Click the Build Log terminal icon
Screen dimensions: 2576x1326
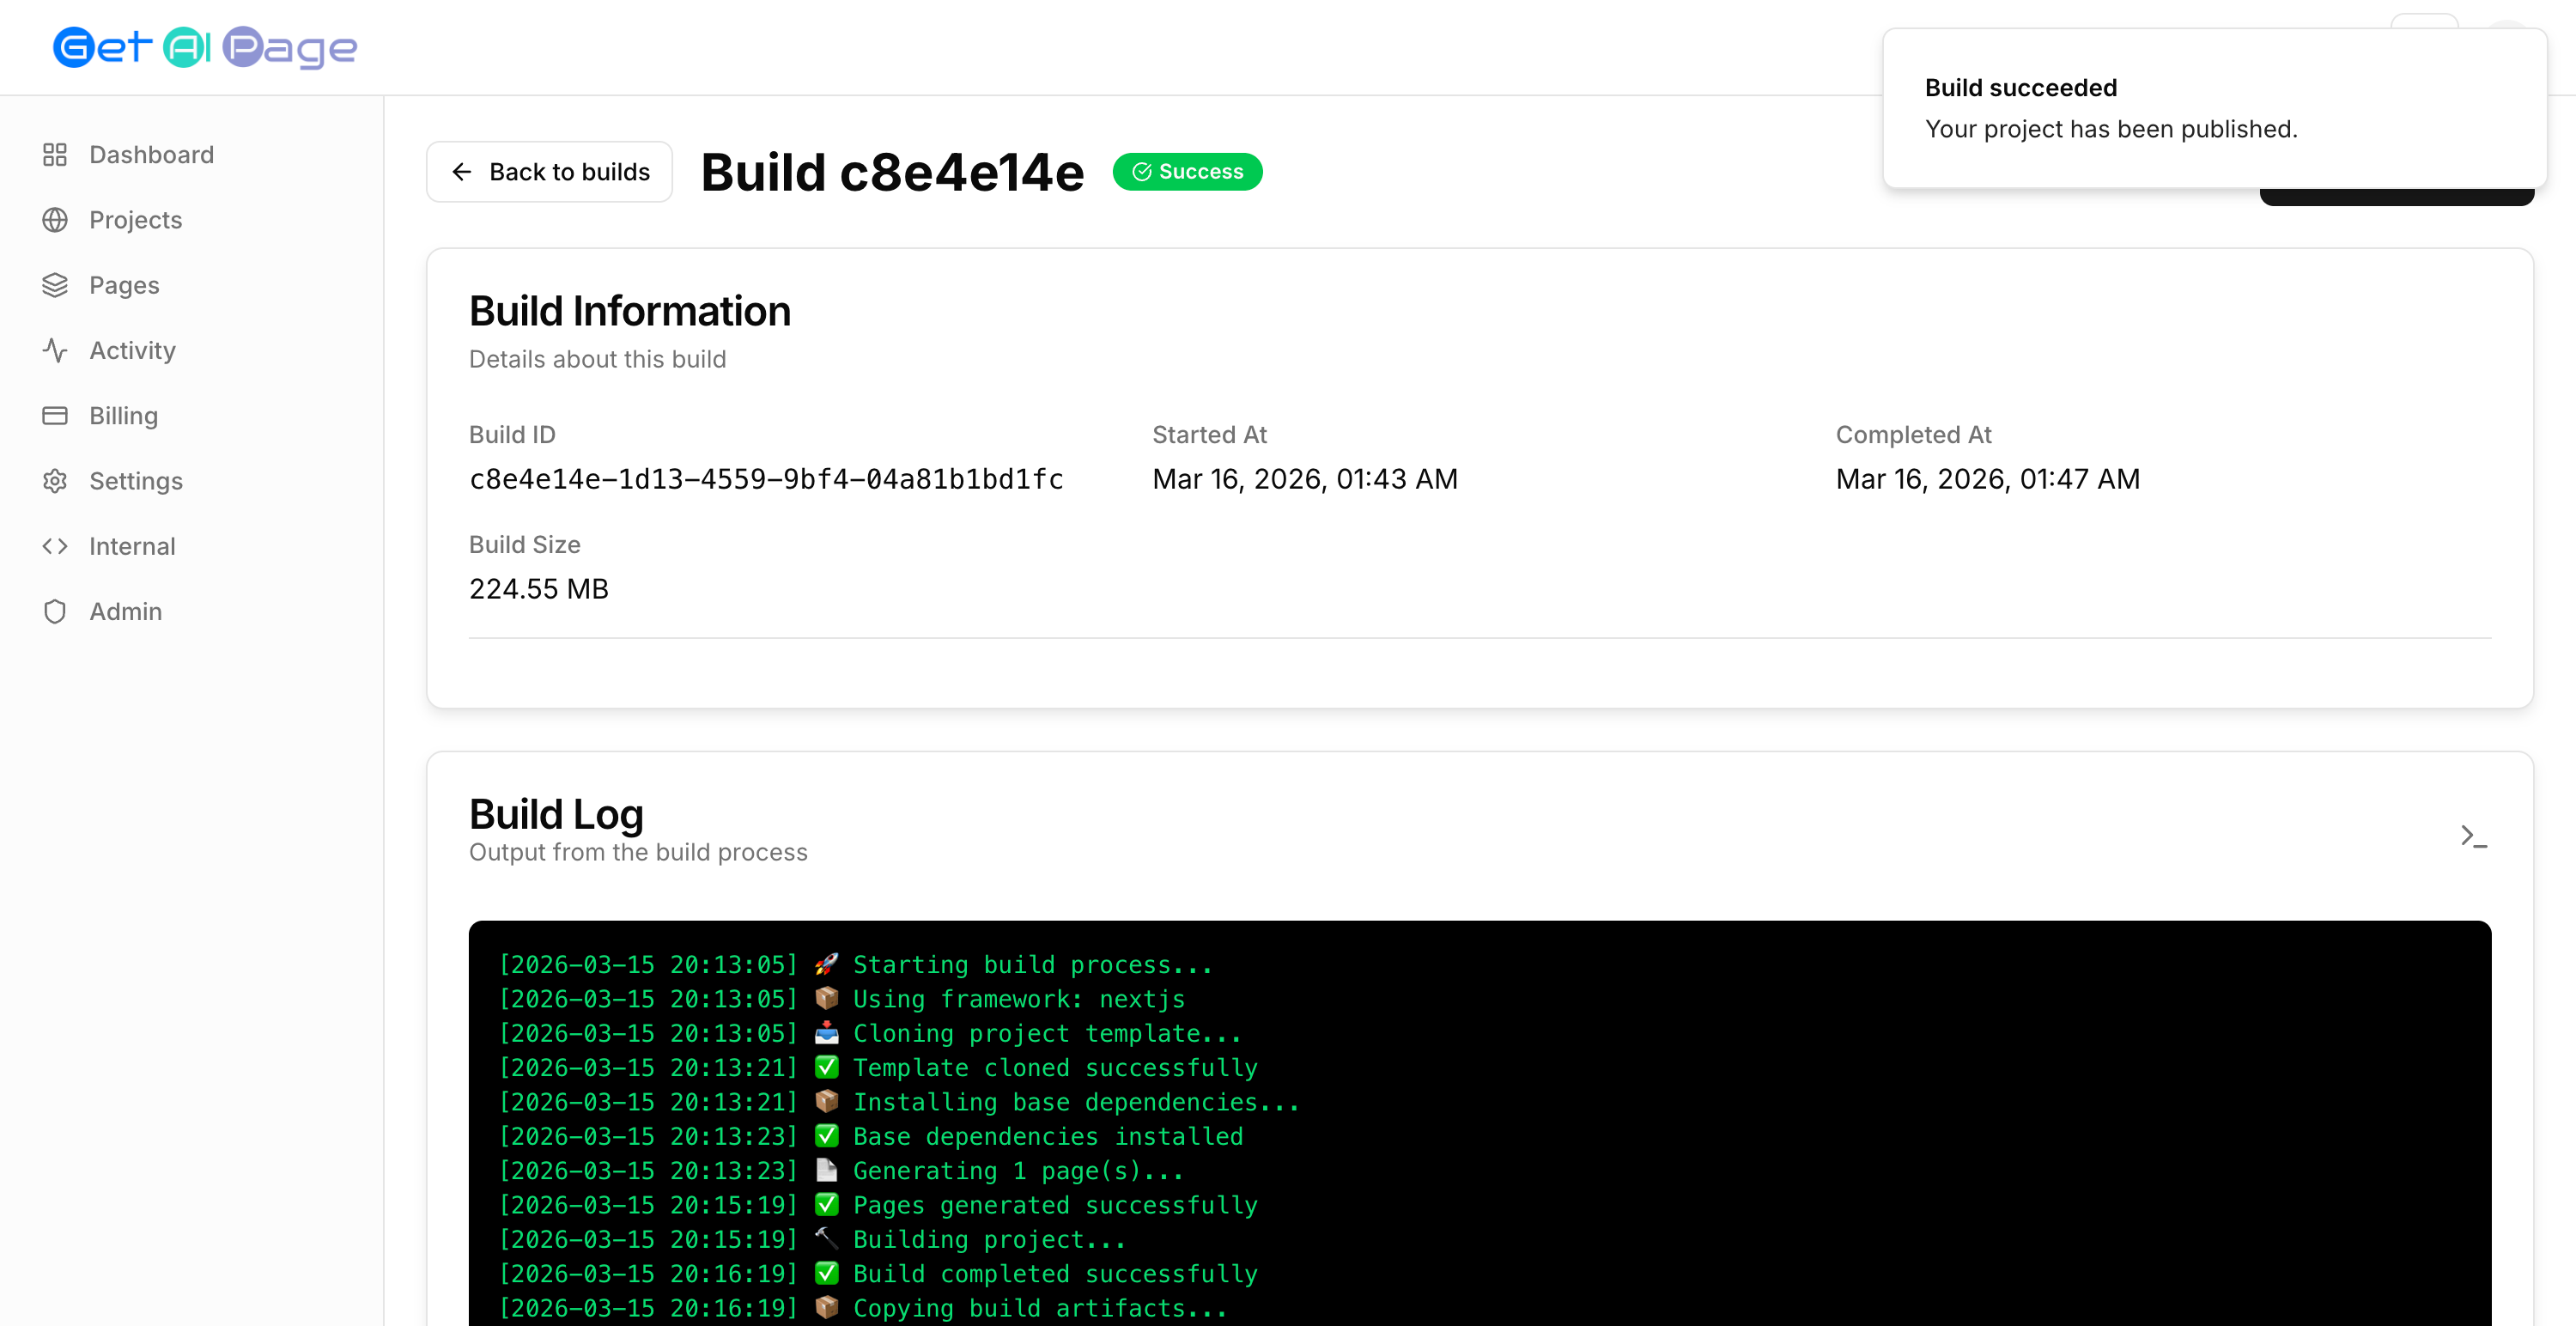[2472, 836]
